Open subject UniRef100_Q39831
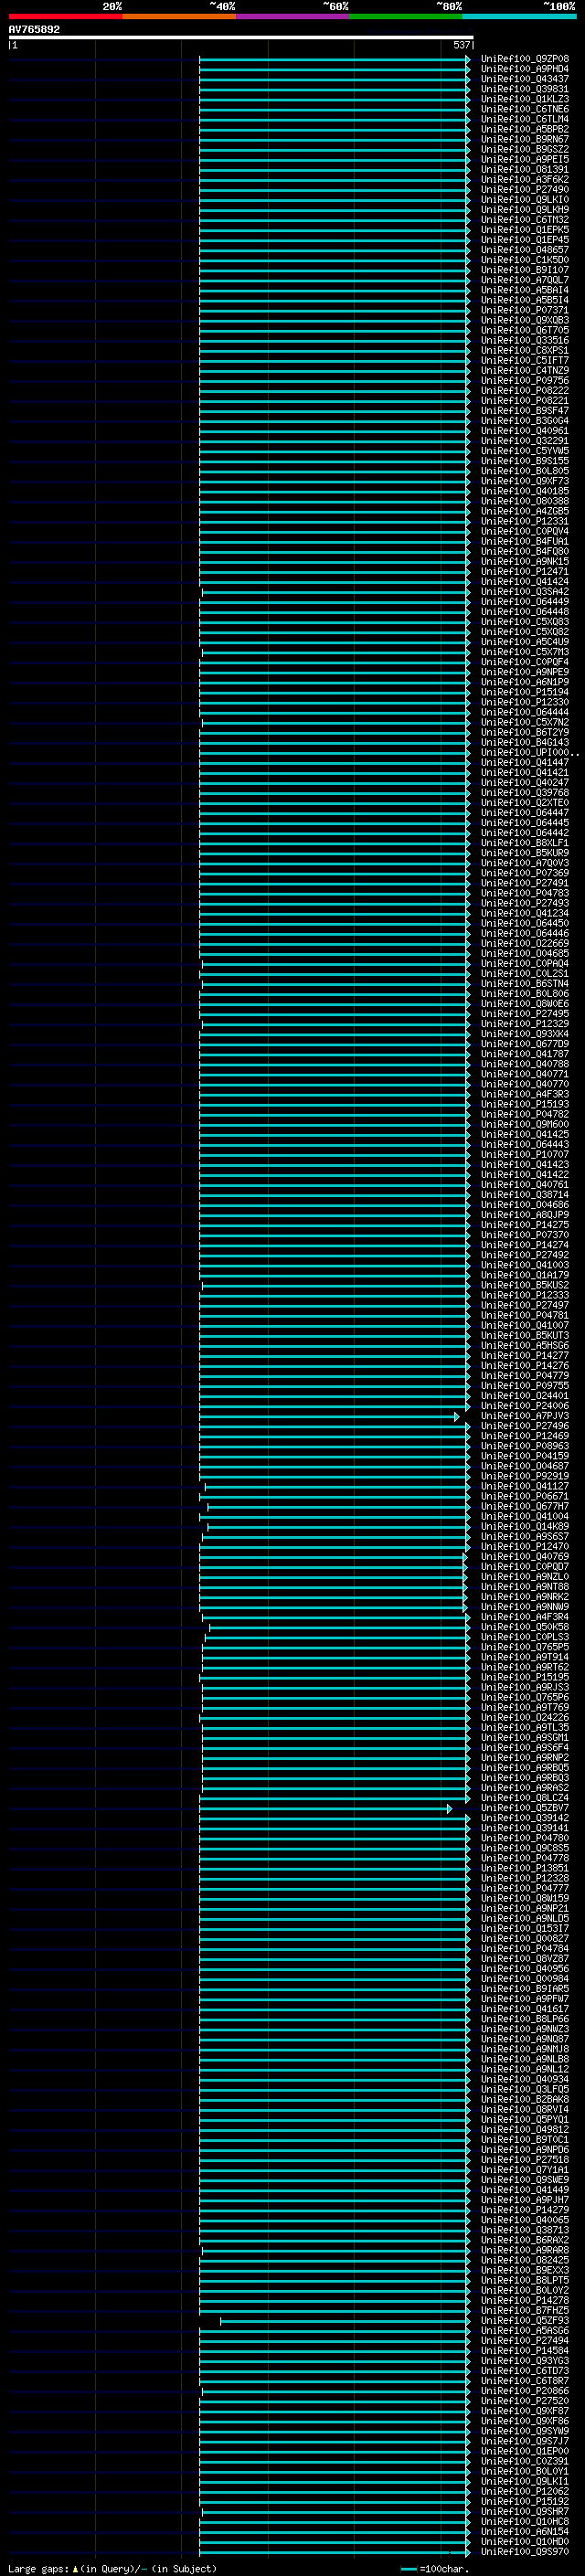This screenshot has width=585, height=2576. [524, 89]
